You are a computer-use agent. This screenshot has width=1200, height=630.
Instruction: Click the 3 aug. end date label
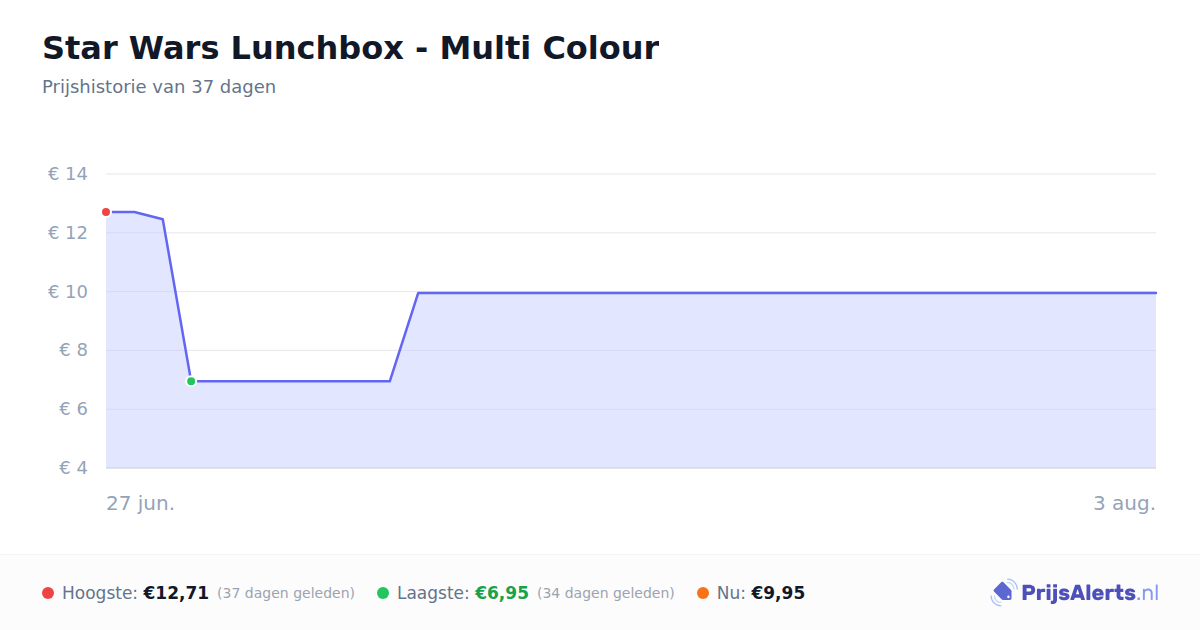1124,503
